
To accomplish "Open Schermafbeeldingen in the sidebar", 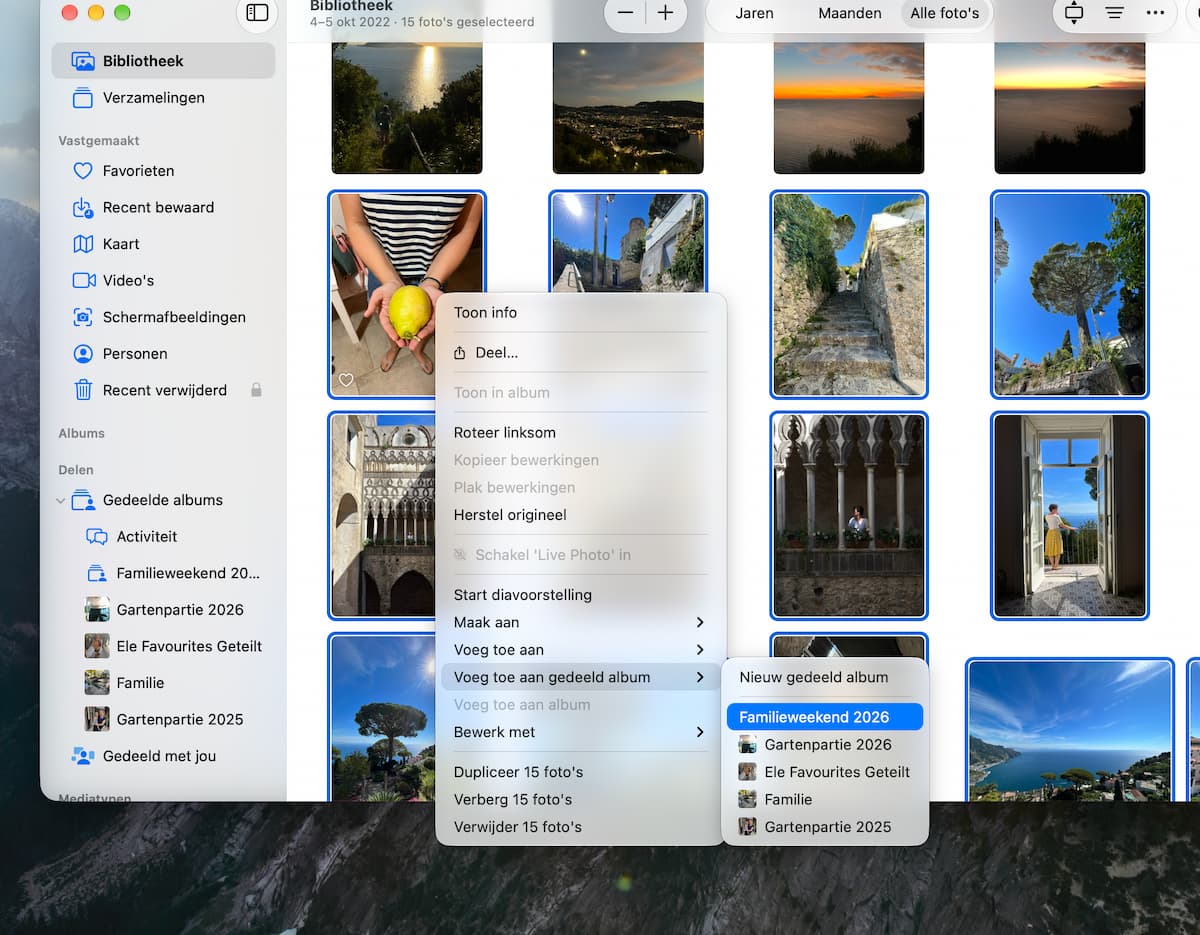I will coord(163,317).
